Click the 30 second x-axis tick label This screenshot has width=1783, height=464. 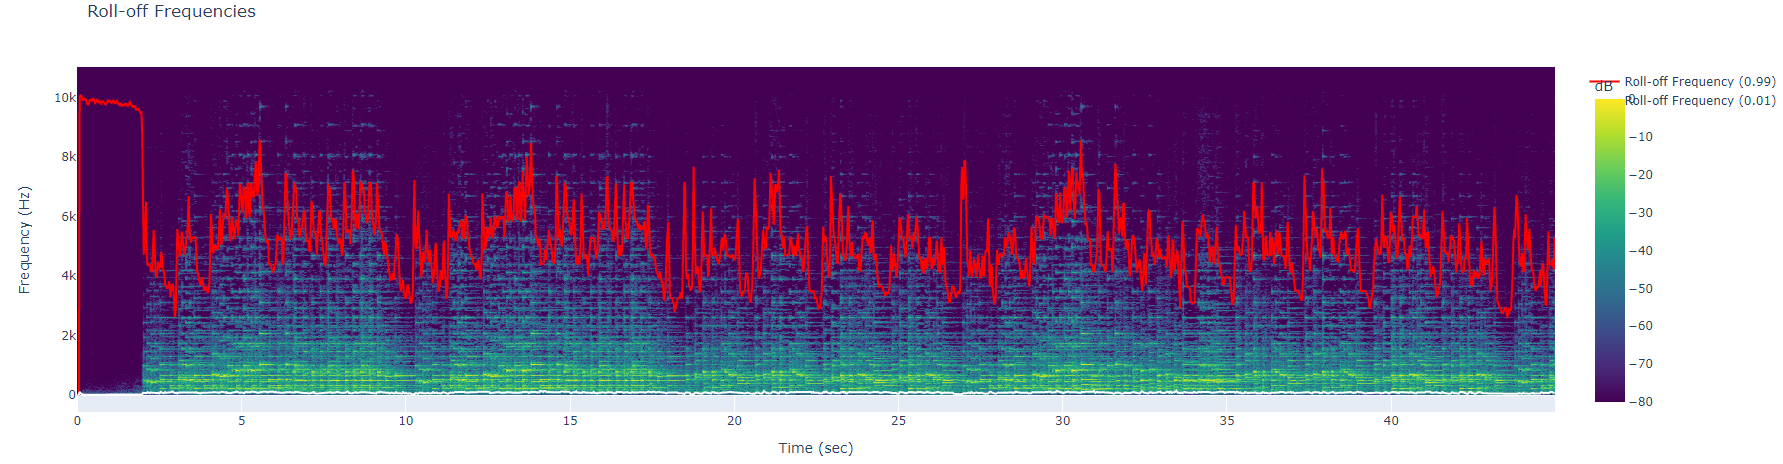tap(1062, 421)
